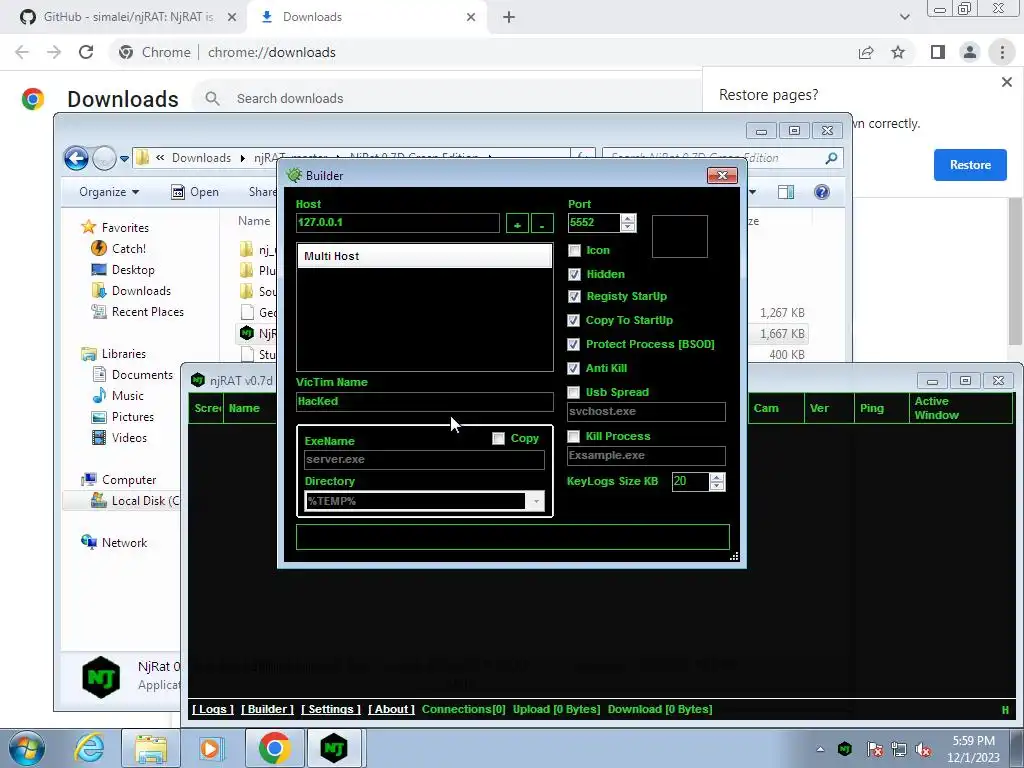Screen dimensions: 1024x768
Task: Open a new Chrome tab with plus icon
Action: coord(509,17)
